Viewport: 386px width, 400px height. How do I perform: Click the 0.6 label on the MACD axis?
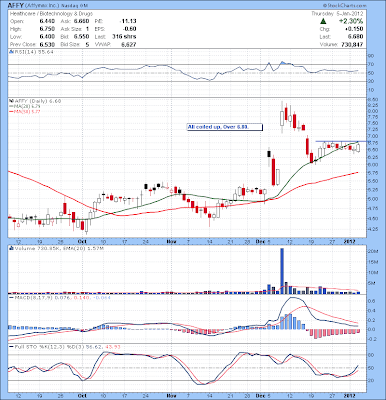coord(372,301)
